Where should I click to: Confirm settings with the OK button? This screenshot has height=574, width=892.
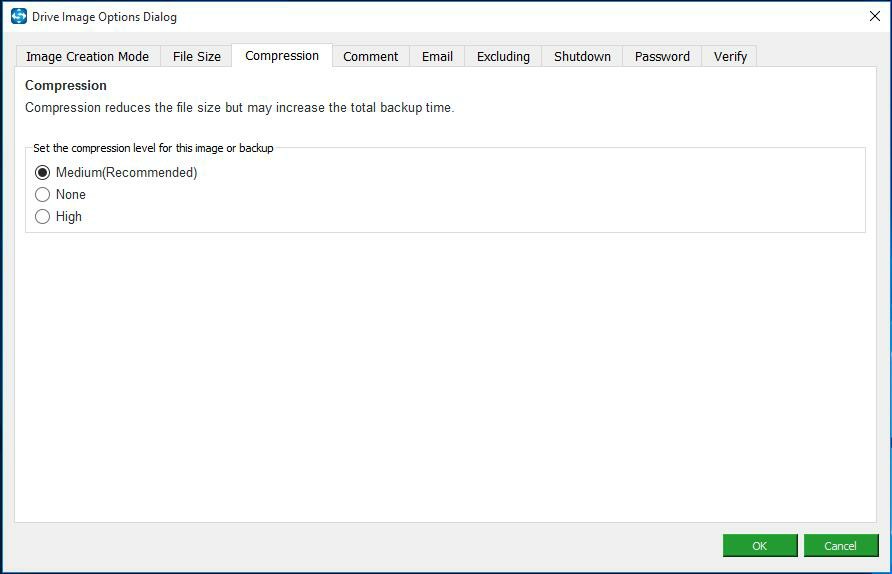click(x=760, y=546)
